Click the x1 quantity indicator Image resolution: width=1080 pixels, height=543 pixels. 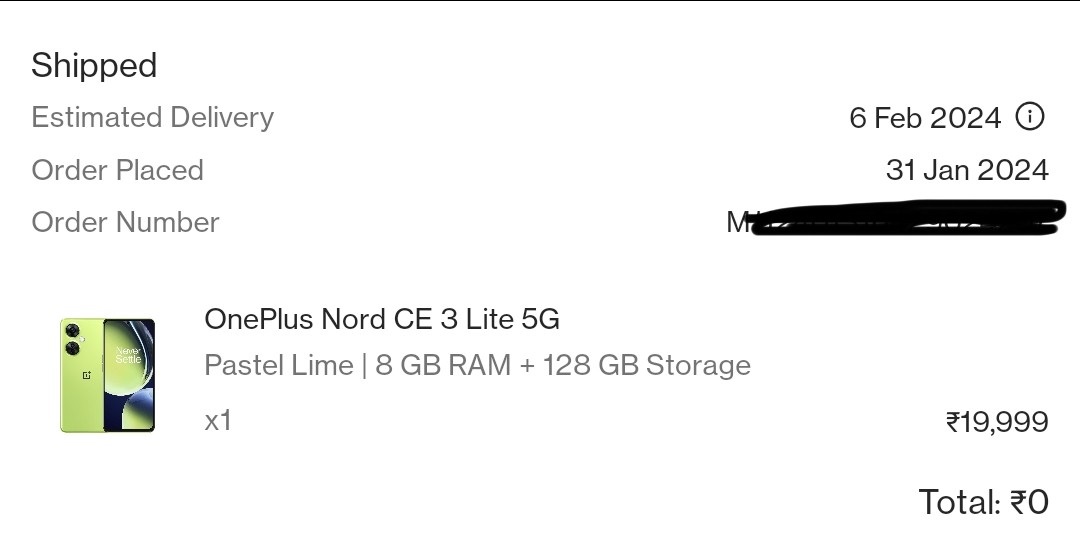pyautogui.click(x=218, y=420)
